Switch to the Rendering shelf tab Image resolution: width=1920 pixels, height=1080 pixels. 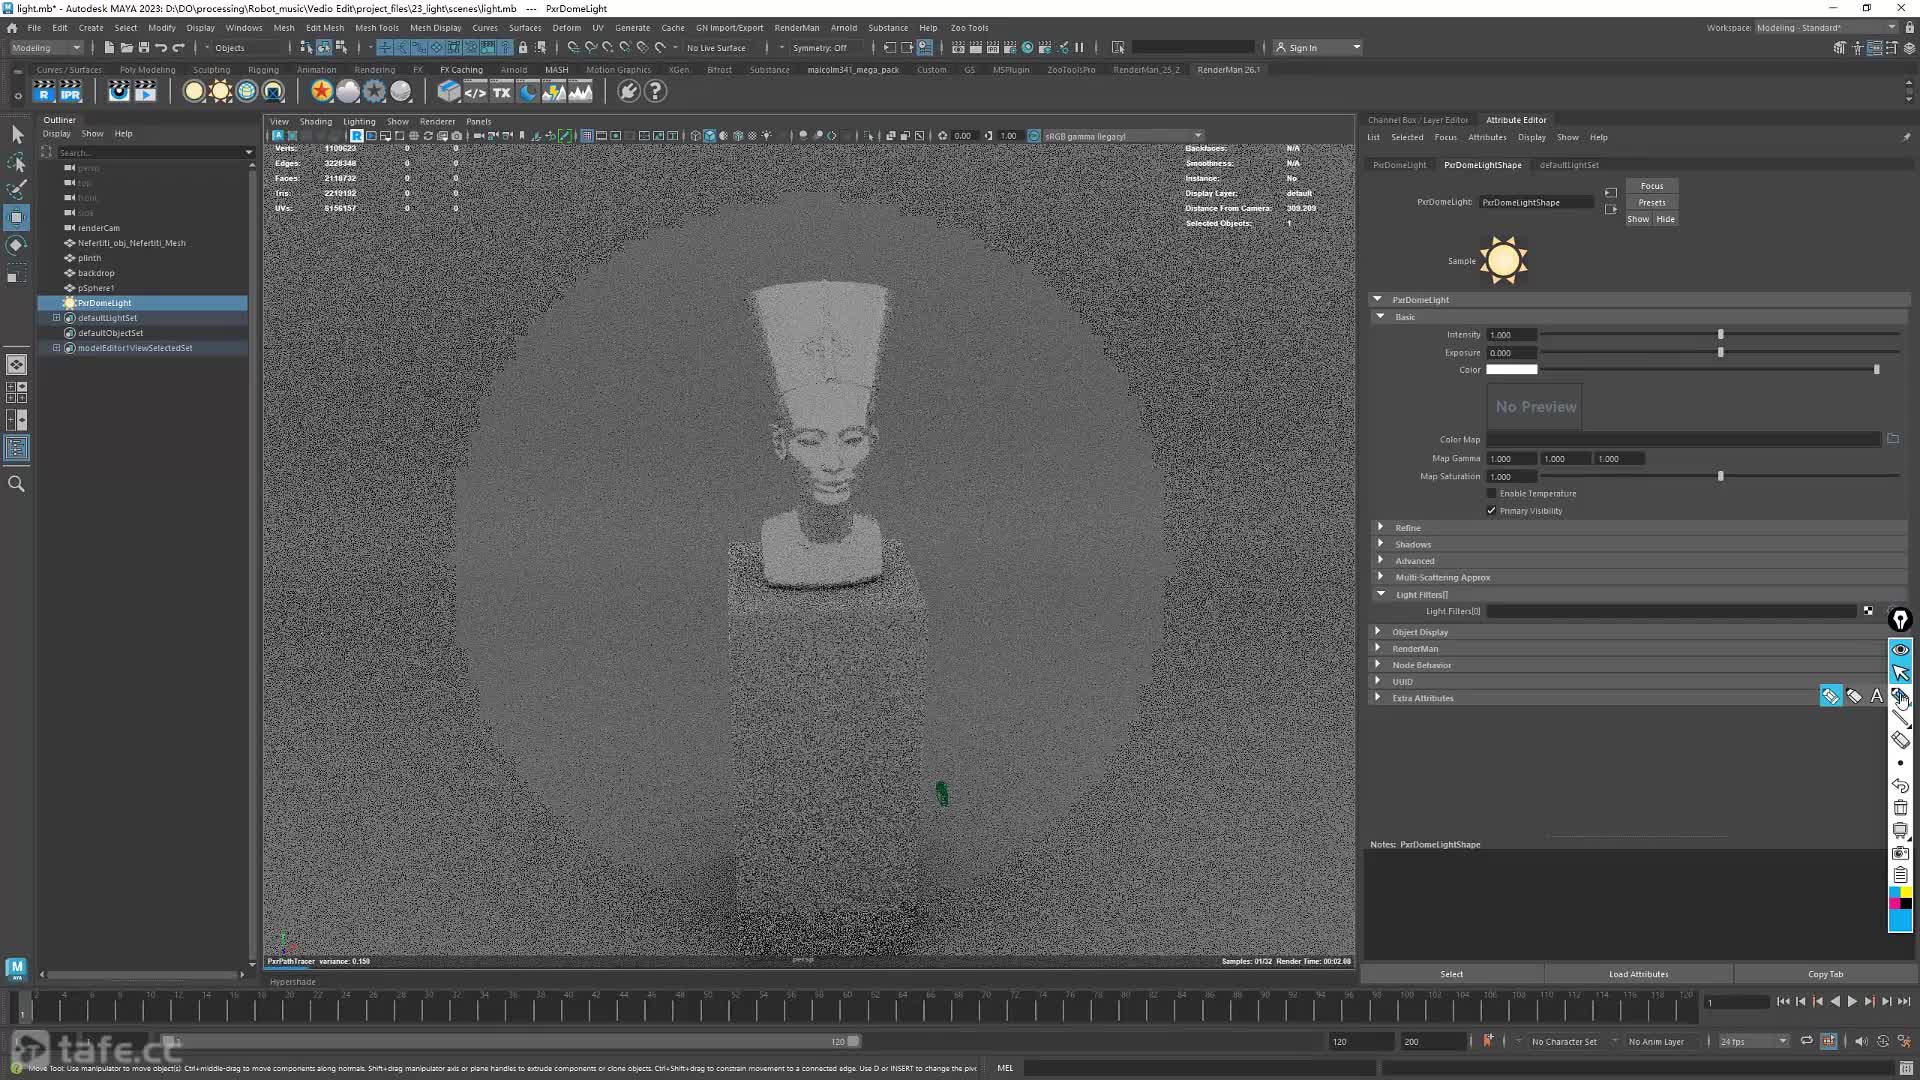coord(375,70)
